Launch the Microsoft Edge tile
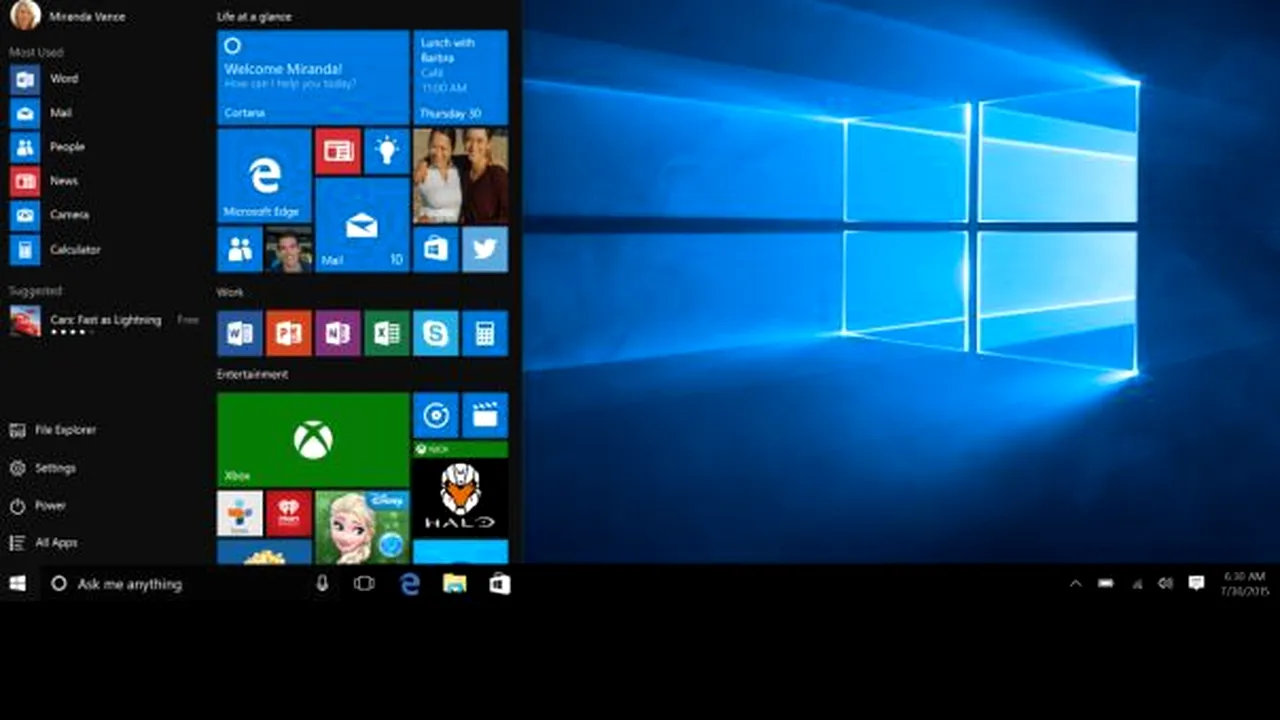Viewport: 1280px width, 720px height. point(264,175)
